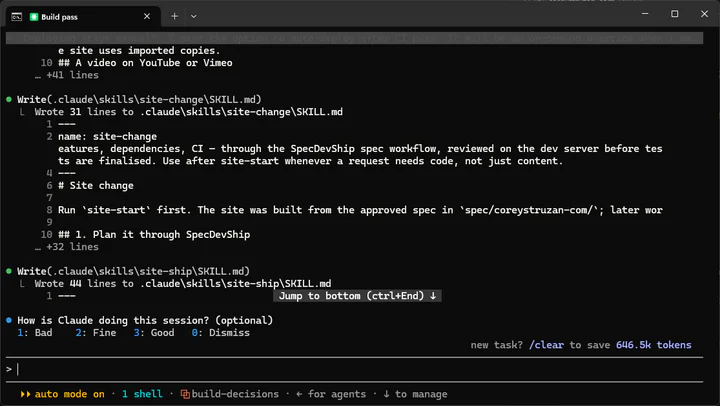Screen dimensions: 720x406
Task: Click the Write site-ship SKILL.md header line
Action: pos(134,271)
